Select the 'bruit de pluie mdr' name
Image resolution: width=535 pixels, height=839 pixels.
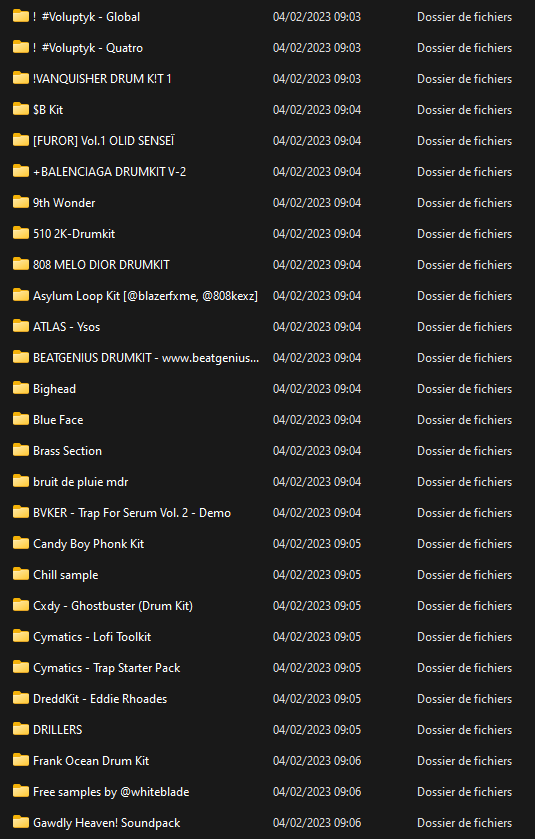(81, 482)
